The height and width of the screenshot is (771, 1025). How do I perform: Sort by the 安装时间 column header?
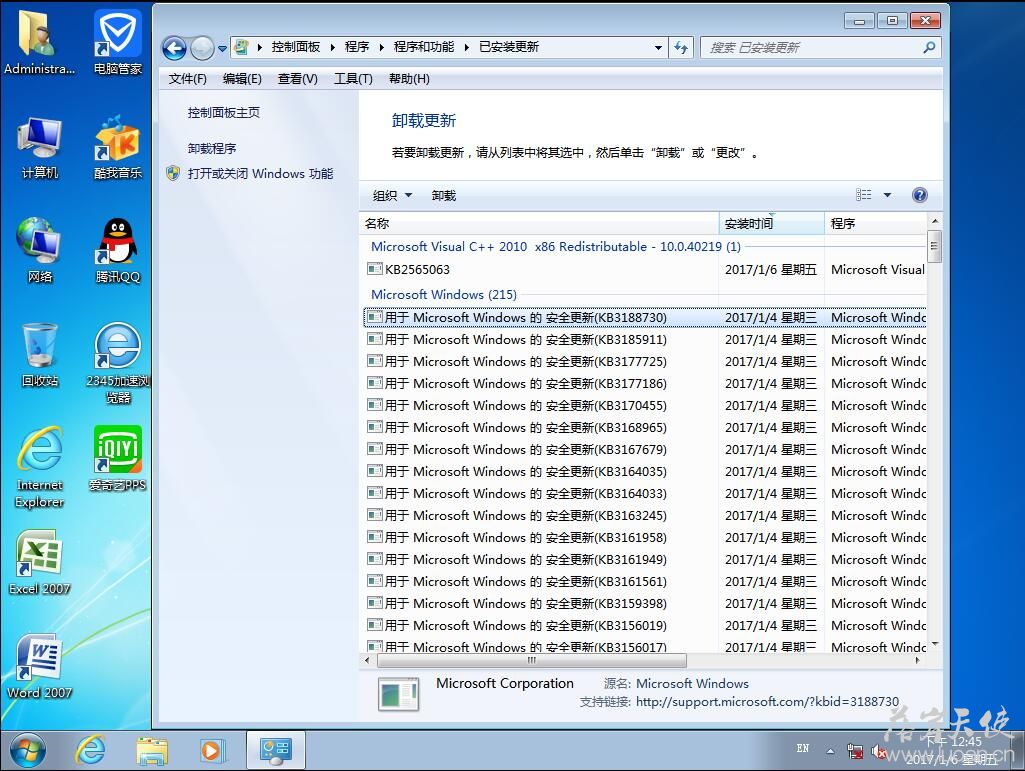click(x=772, y=224)
